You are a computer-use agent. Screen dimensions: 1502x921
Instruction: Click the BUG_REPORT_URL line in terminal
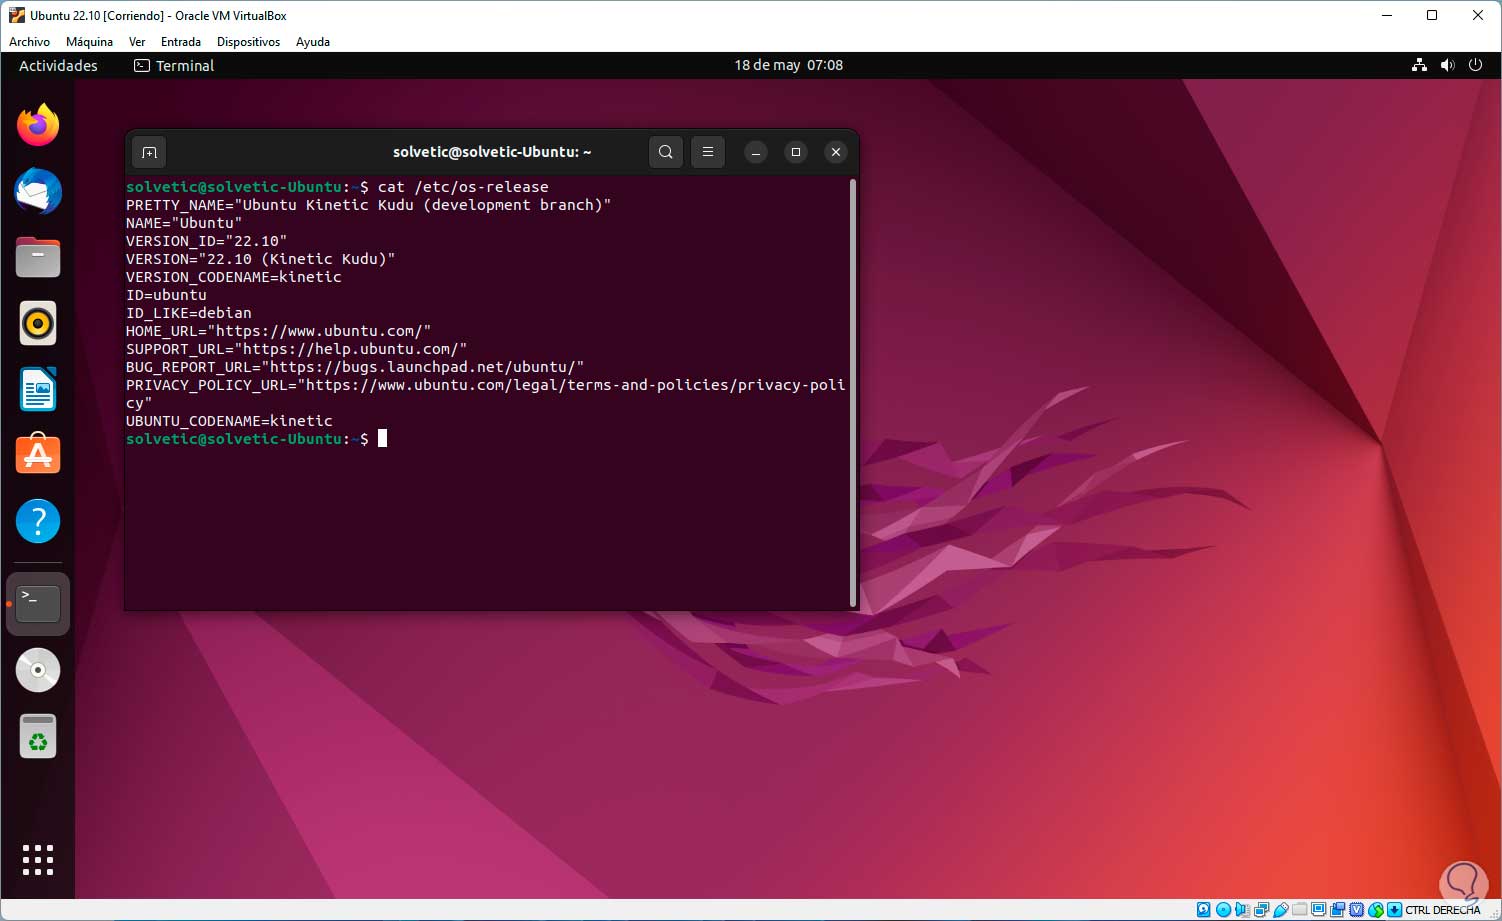[355, 367]
